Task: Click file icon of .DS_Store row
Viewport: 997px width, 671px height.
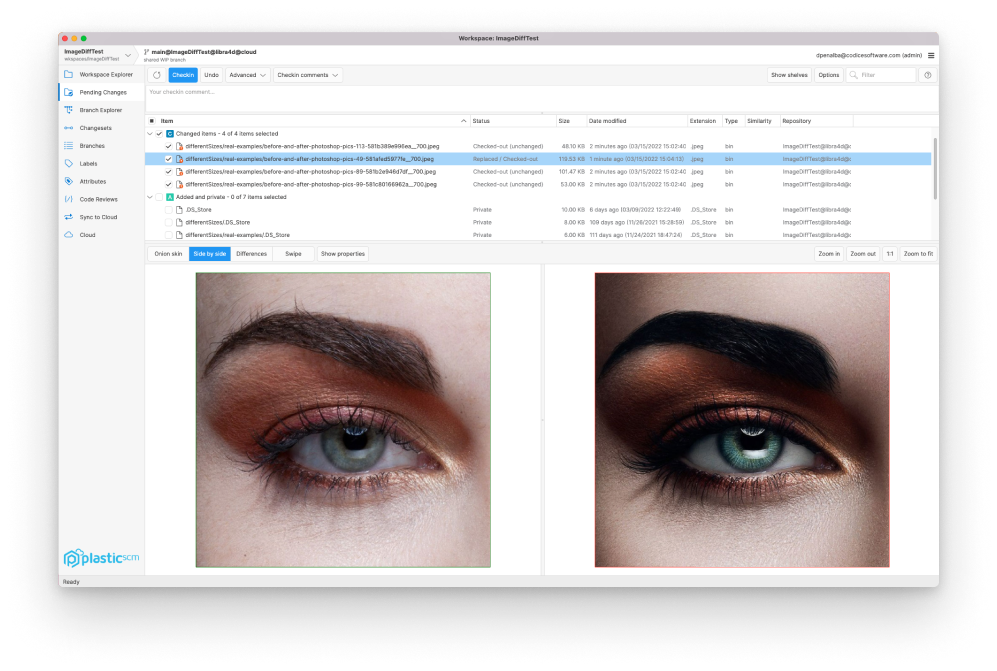Action: [179, 210]
